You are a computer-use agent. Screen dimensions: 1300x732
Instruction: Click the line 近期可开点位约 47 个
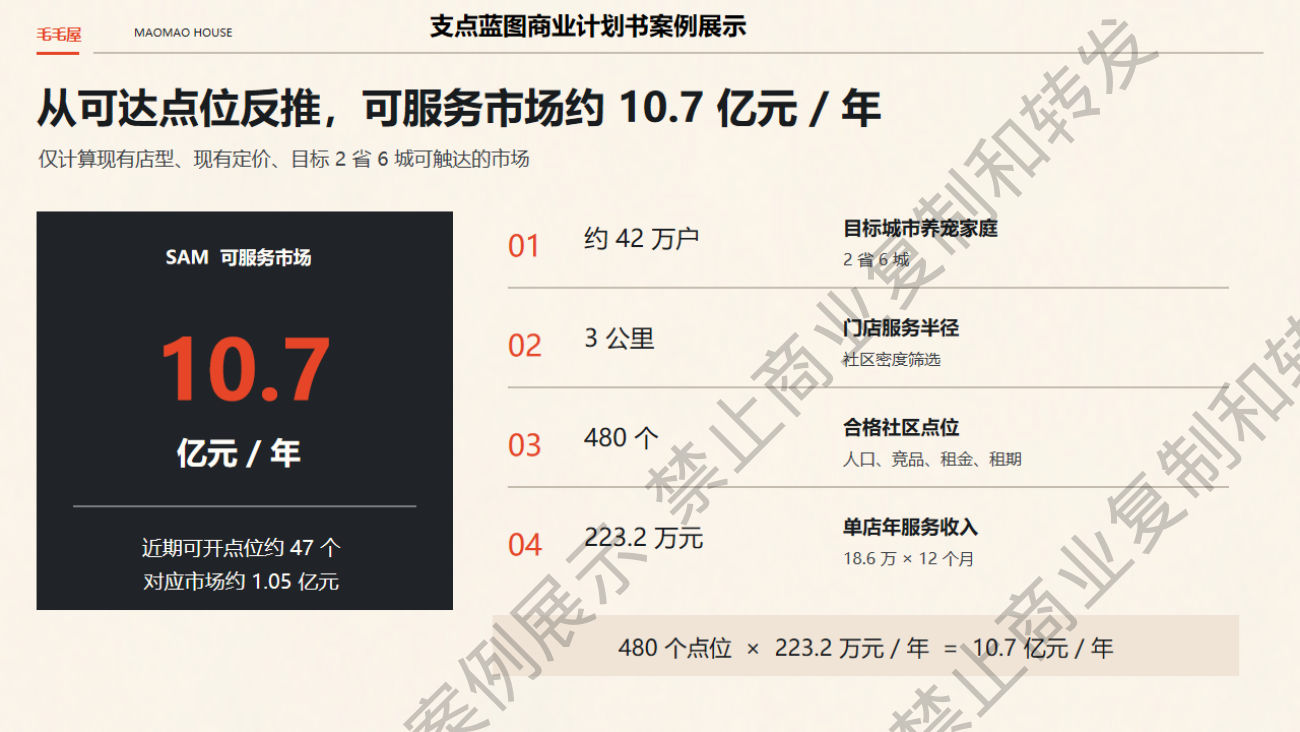pos(241,548)
